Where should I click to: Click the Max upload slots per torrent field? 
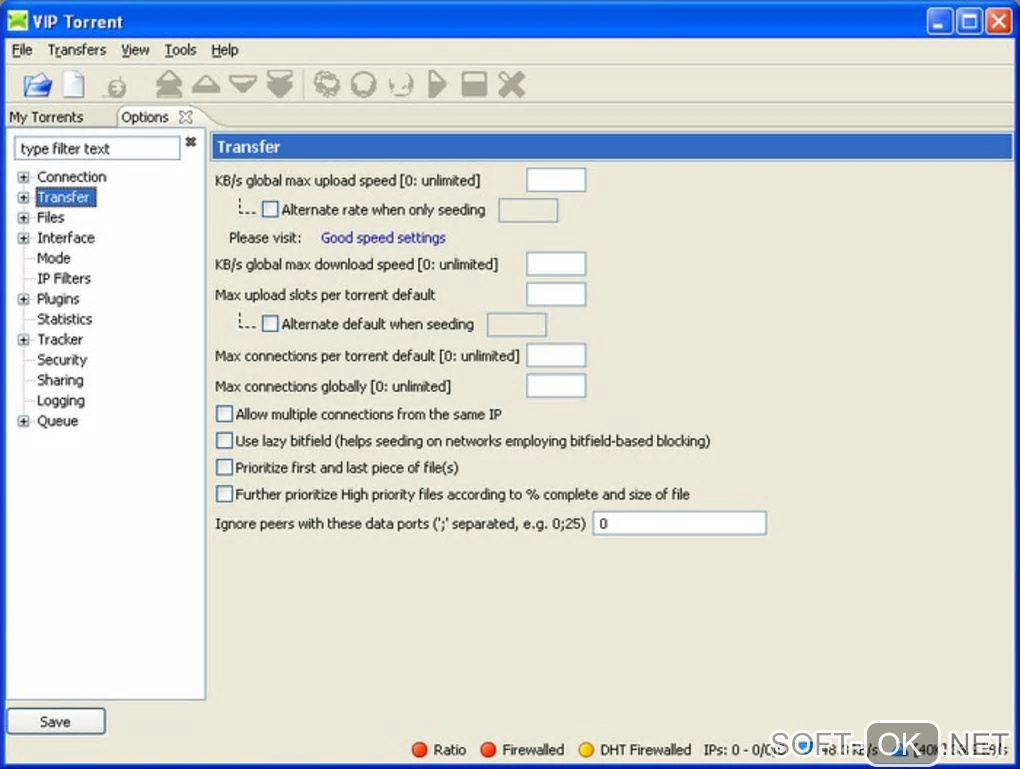click(556, 295)
